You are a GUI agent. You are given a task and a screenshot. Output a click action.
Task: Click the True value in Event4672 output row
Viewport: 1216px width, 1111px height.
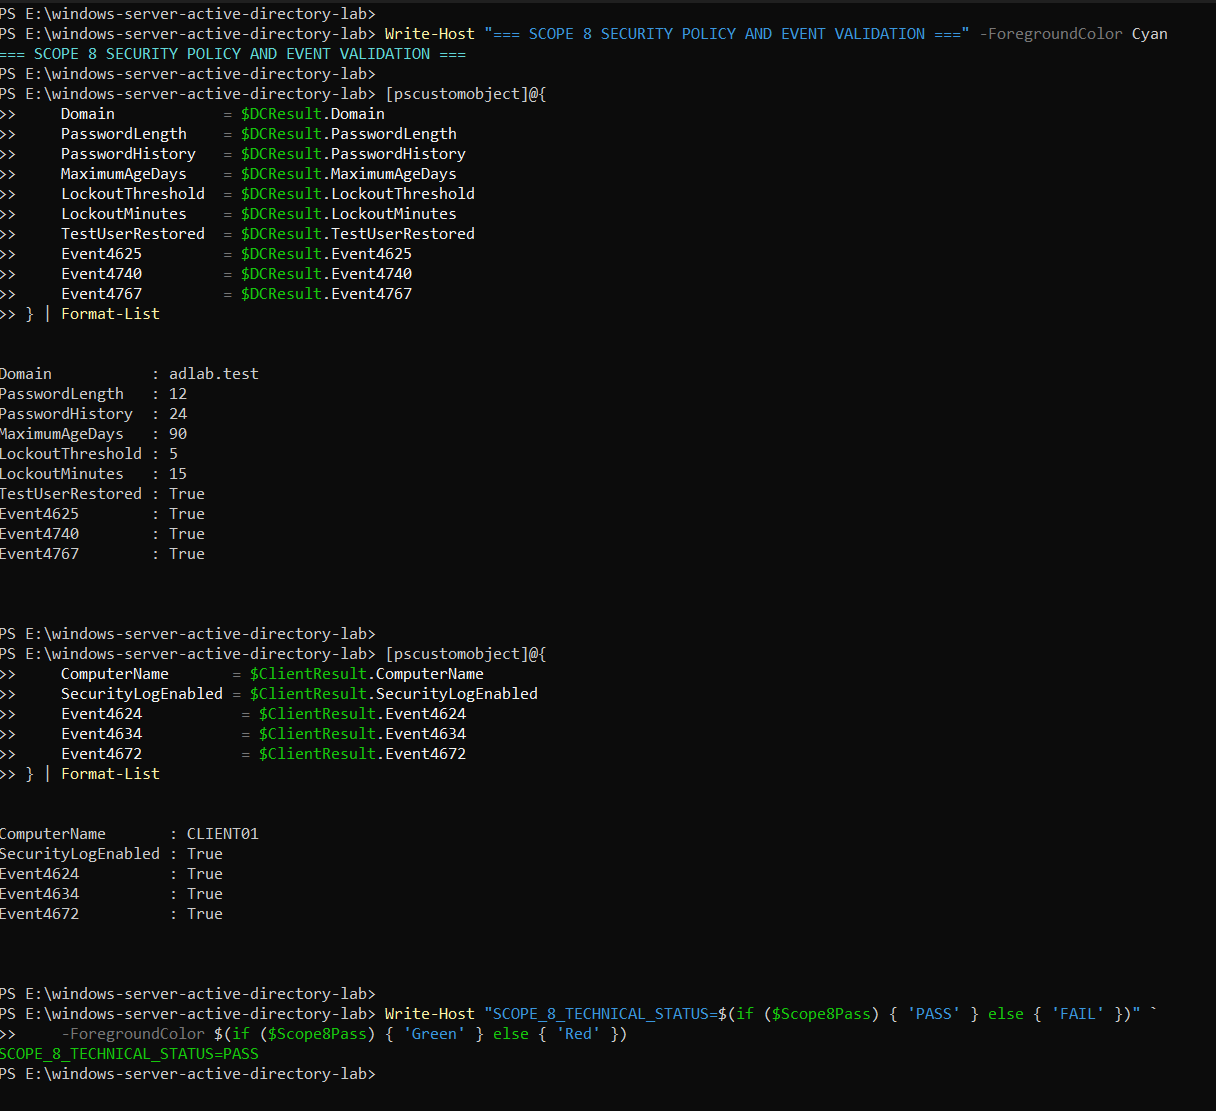pyautogui.click(x=205, y=914)
